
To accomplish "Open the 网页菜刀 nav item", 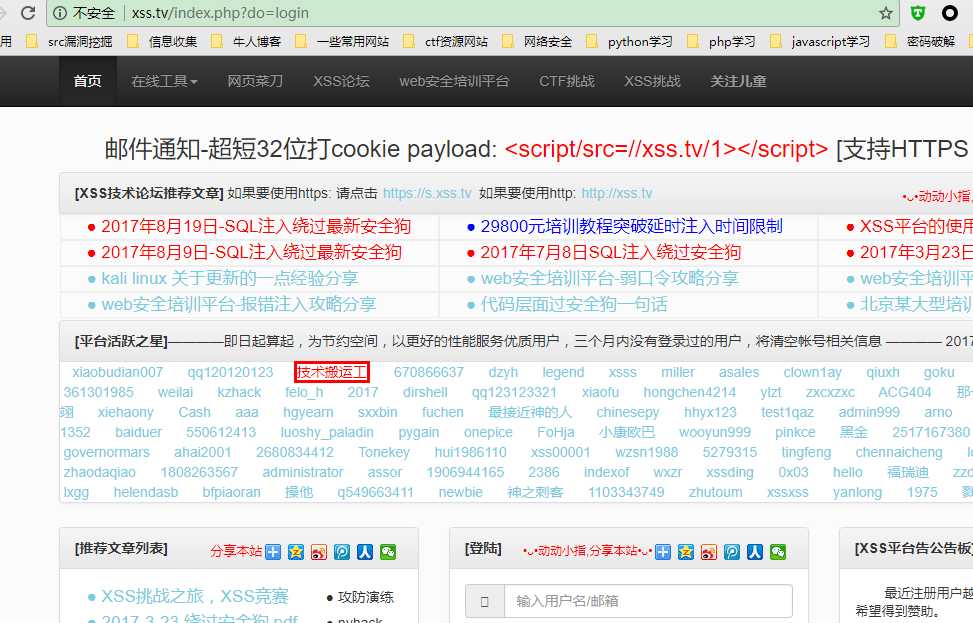I will [x=255, y=81].
